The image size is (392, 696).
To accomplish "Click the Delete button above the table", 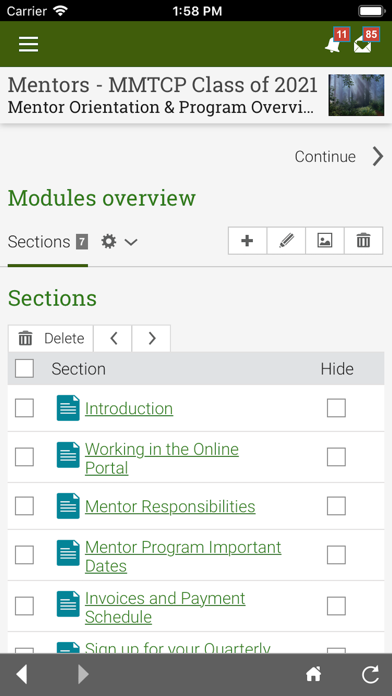I will 51,338.
